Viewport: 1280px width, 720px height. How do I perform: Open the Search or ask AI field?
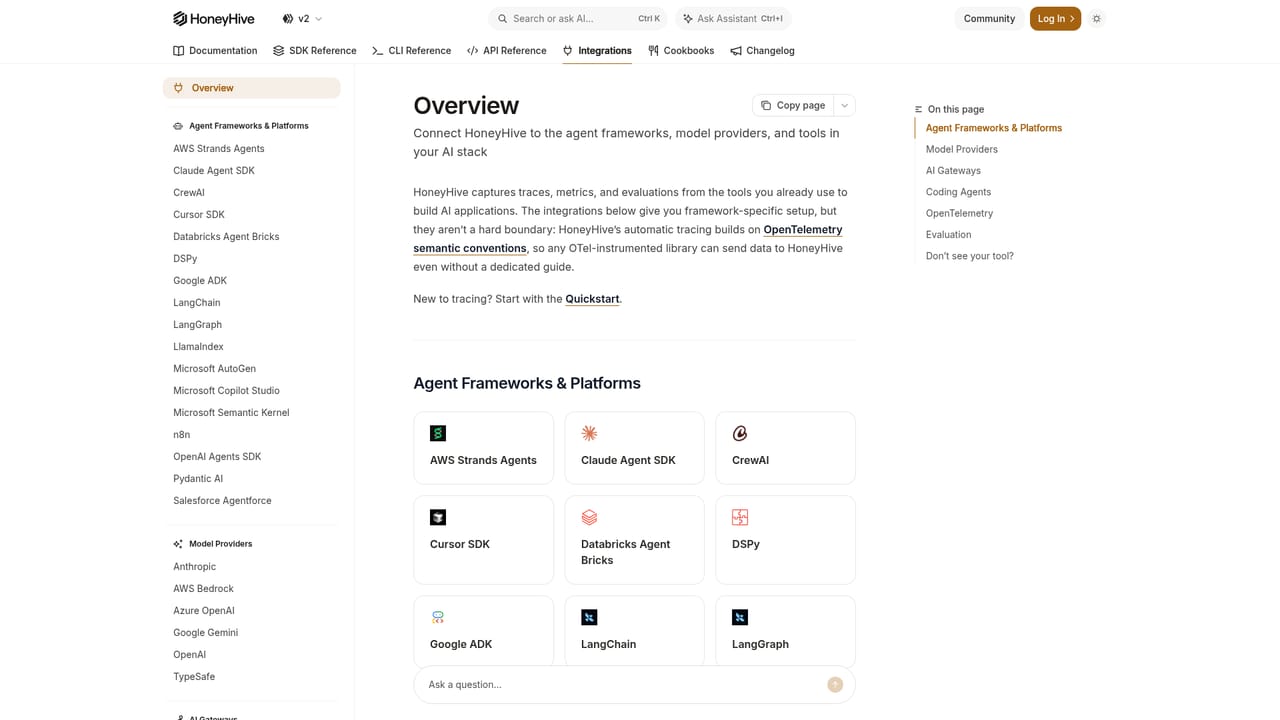[579, 18]
